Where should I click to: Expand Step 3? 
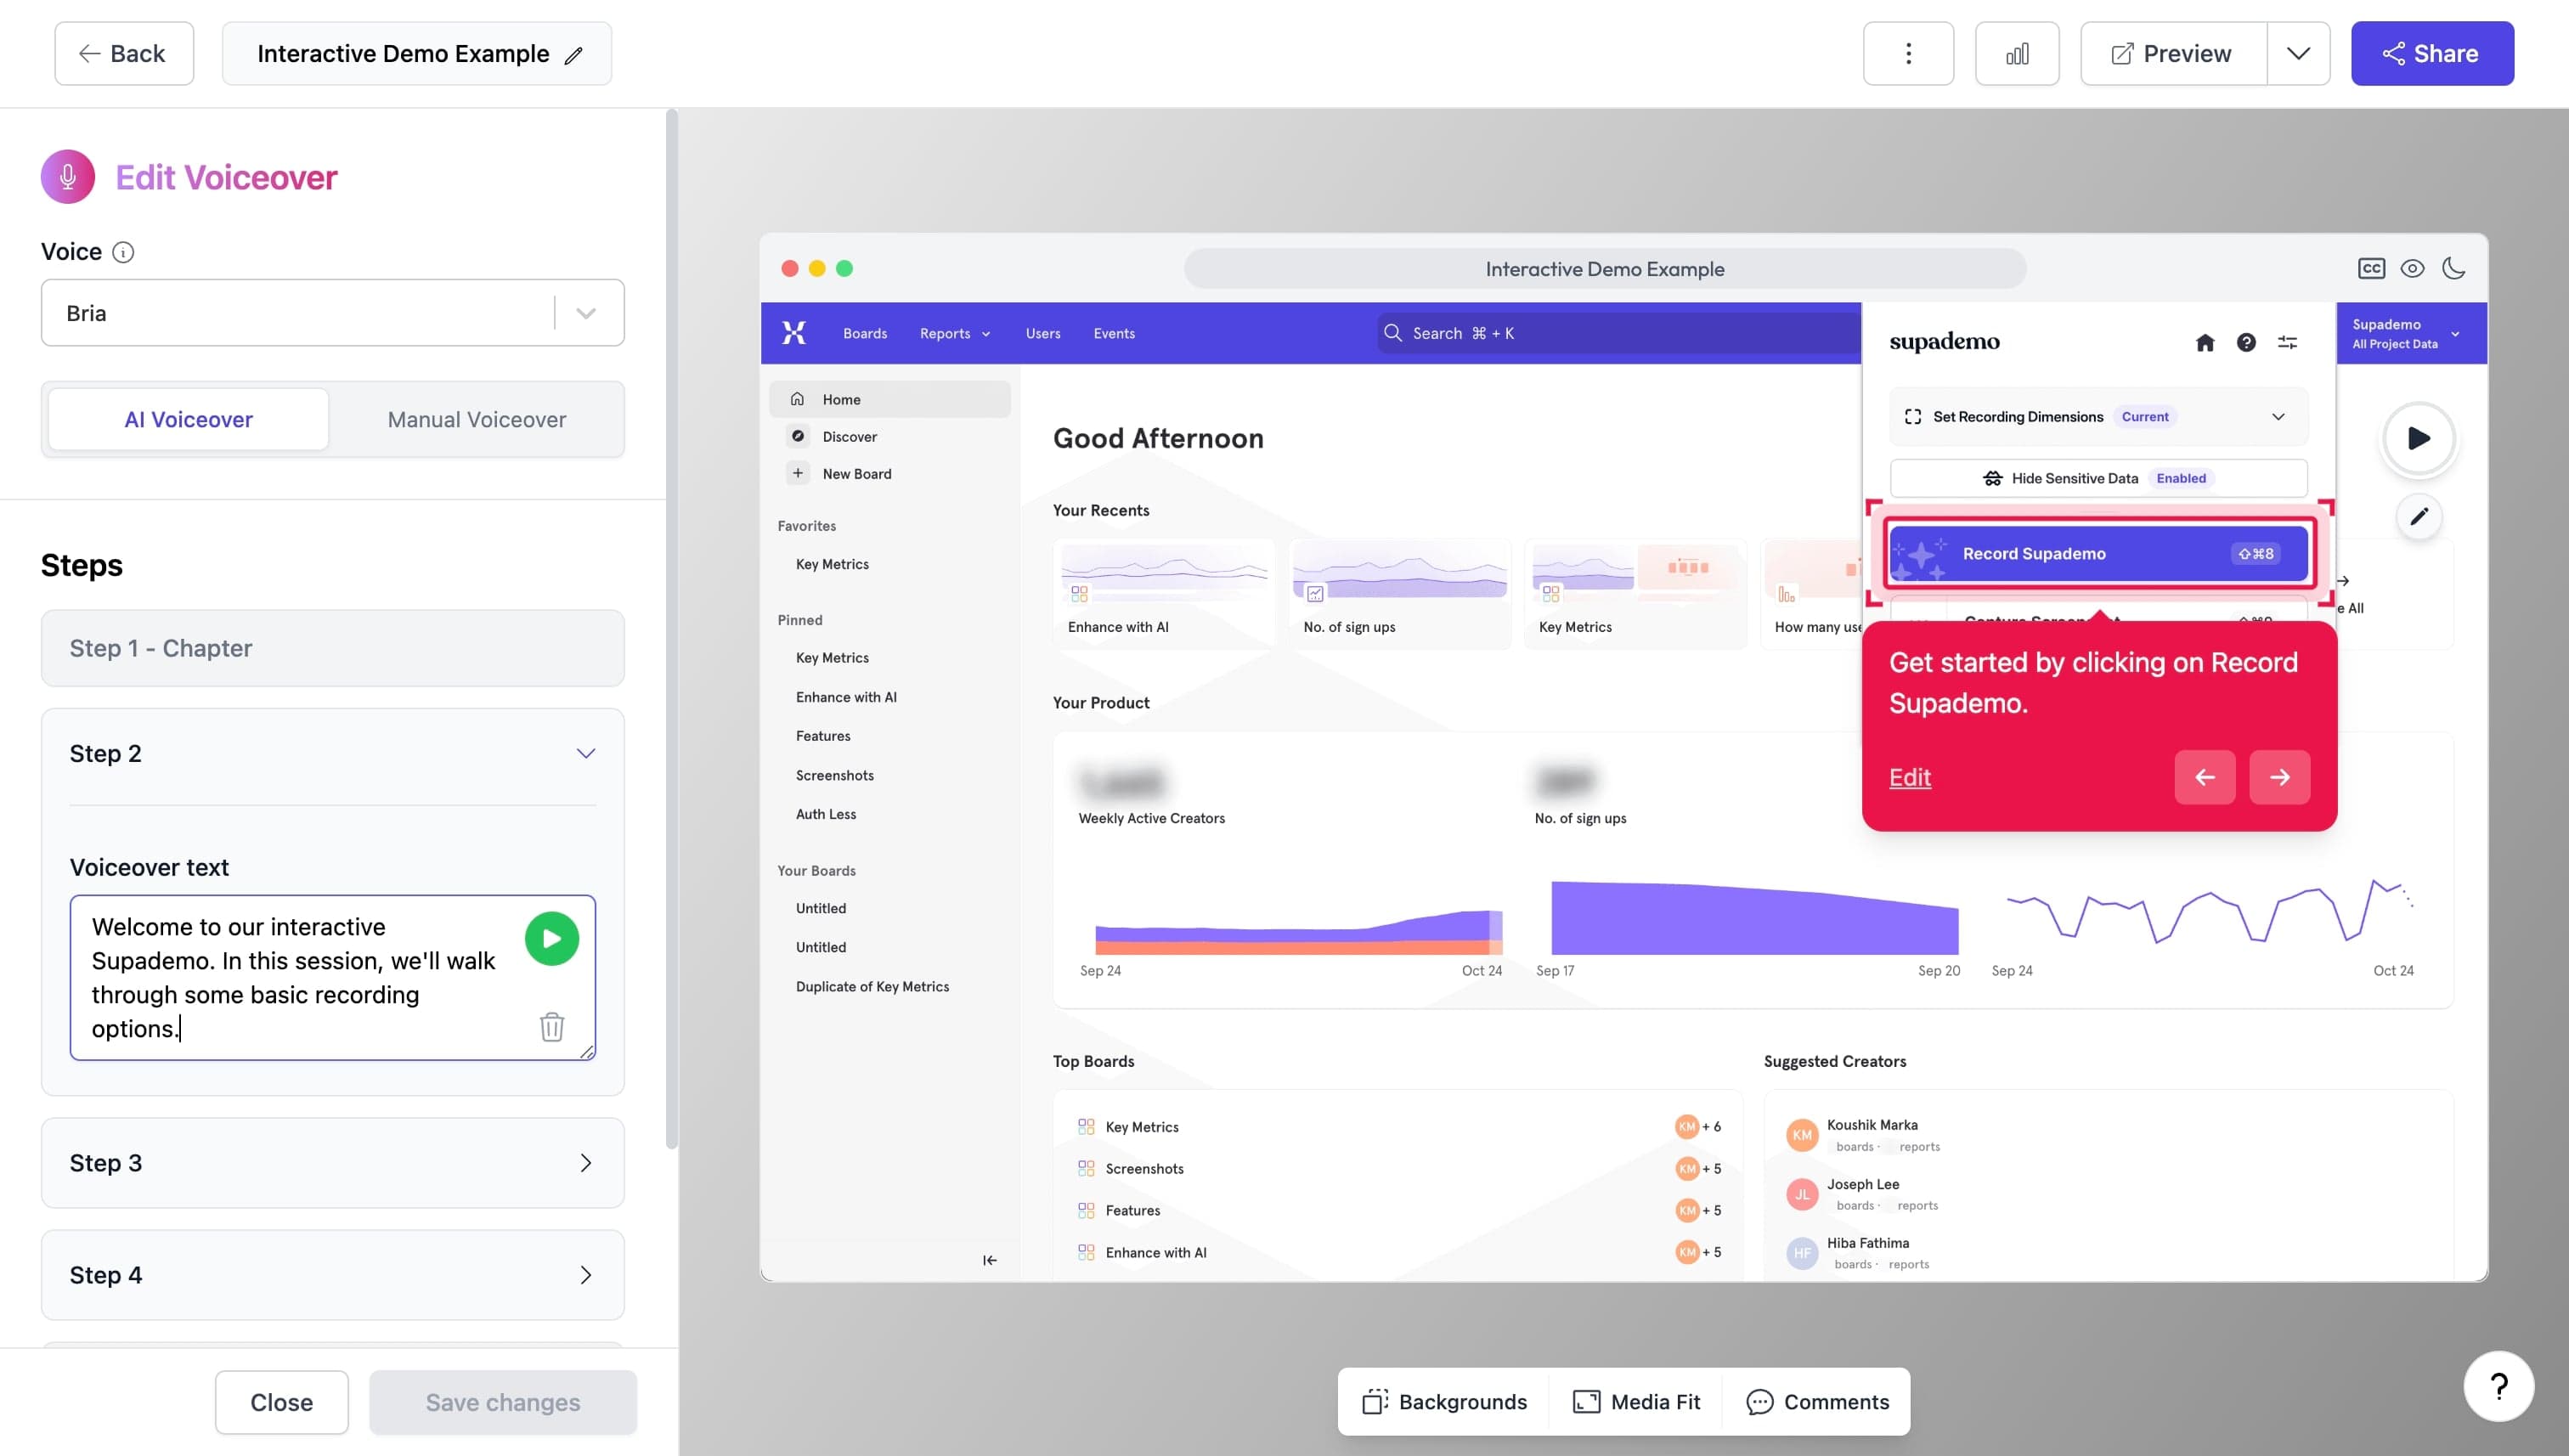[x=332, y=1163]
